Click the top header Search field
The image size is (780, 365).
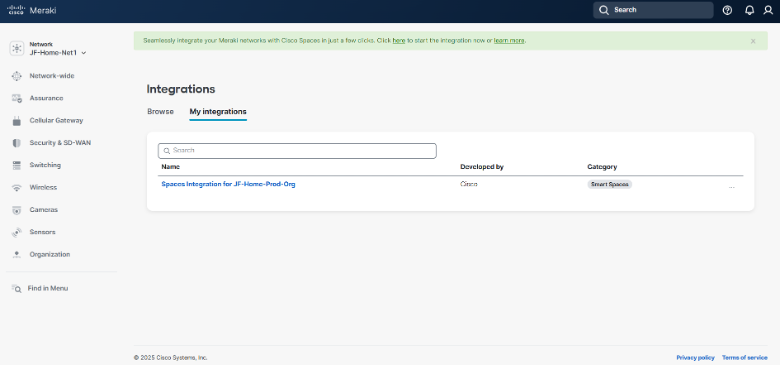point(653,10)
